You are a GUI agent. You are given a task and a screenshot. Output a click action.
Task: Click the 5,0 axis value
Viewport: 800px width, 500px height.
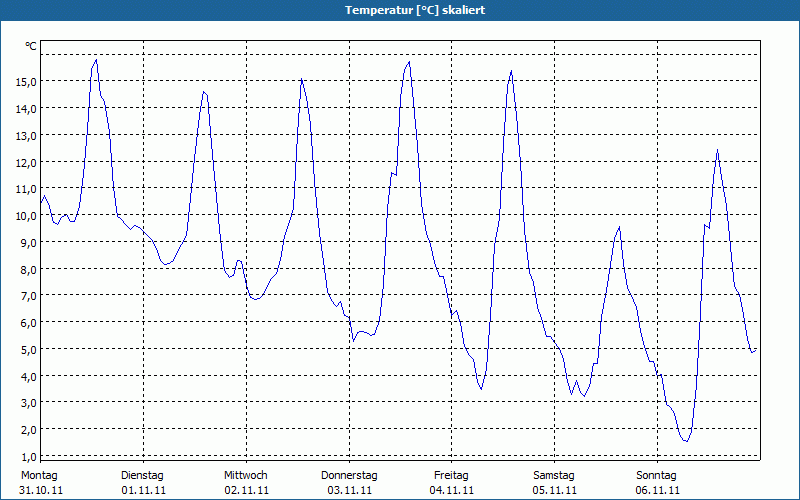coord(28,350)
